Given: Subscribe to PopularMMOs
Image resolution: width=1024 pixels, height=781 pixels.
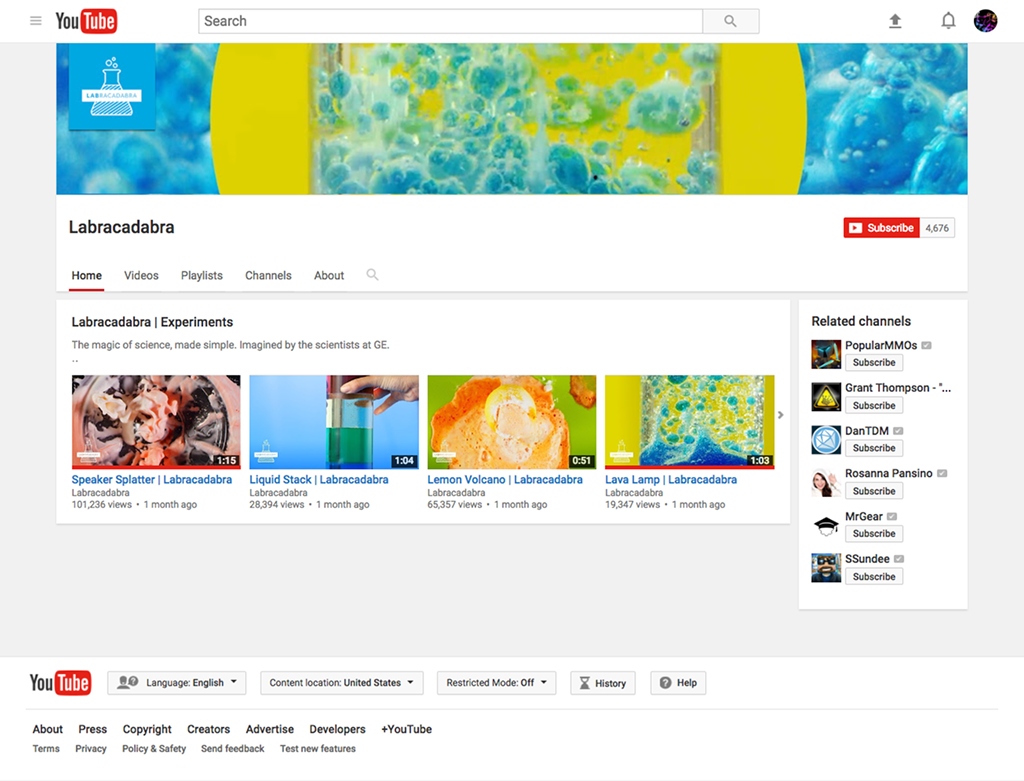Looking at the screenshot, I should pos(874,362).
